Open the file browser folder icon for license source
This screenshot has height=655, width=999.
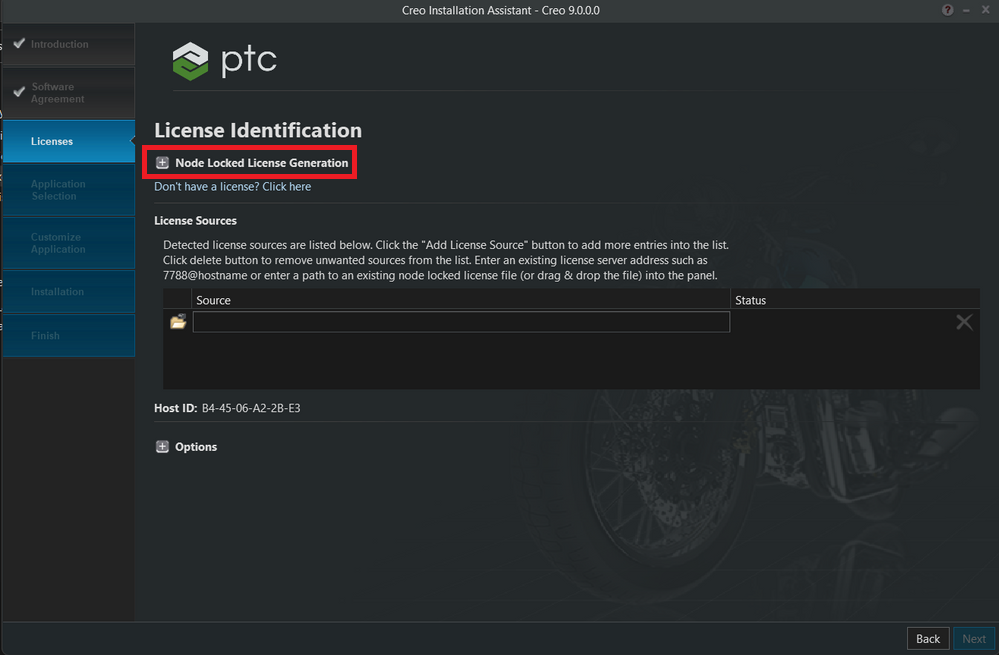[177, 321]
